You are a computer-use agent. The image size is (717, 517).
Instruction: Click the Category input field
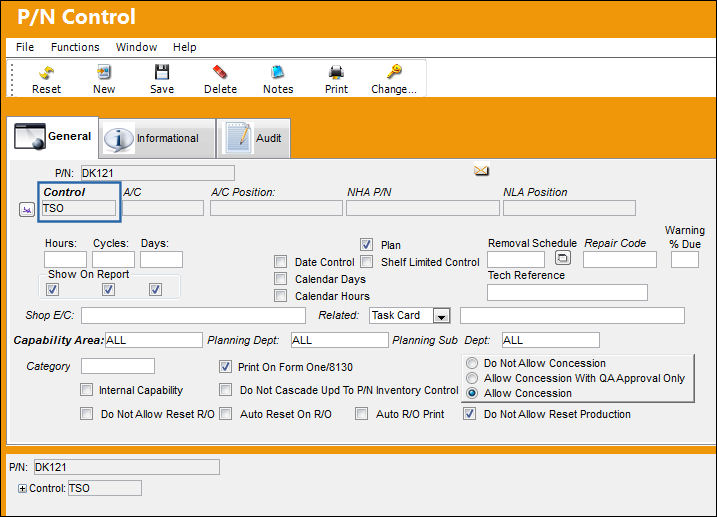(x=118, y=366)
